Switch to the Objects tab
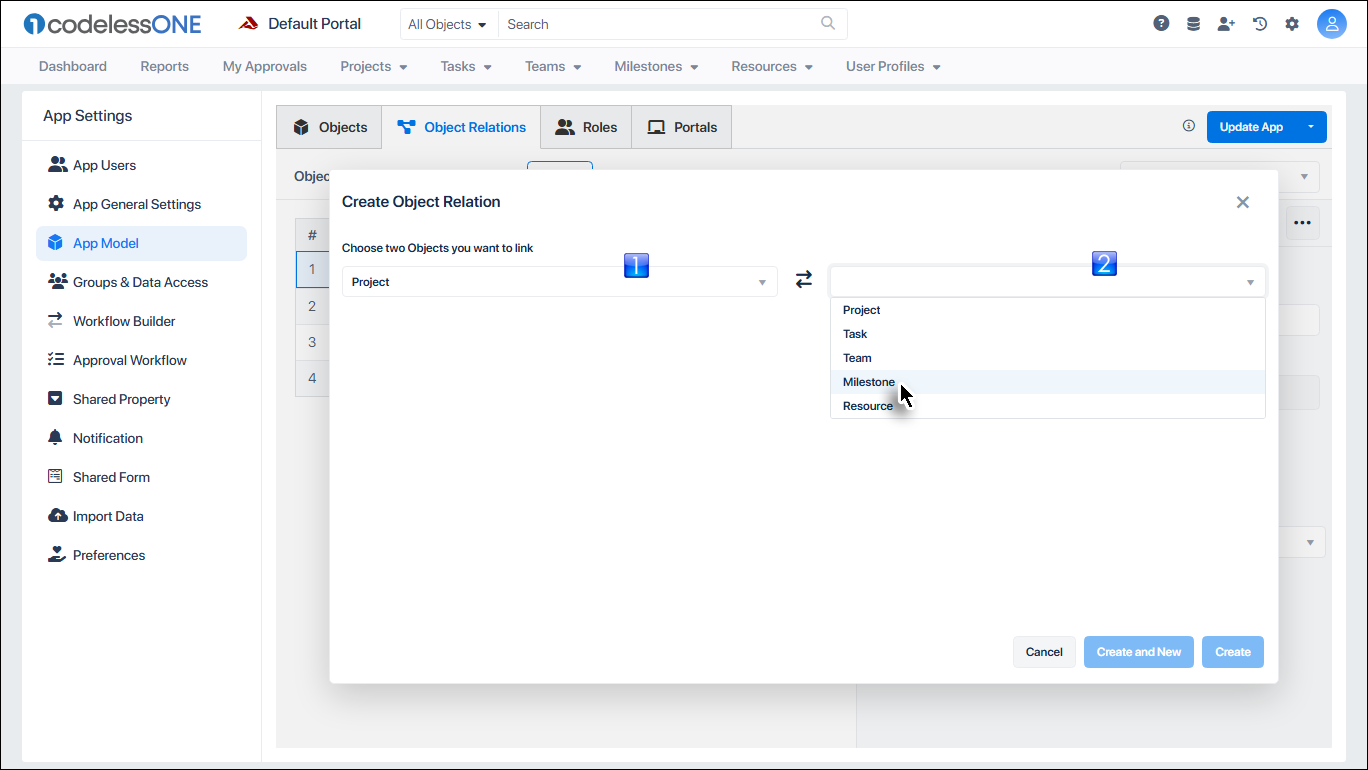 (x=330, y=127)
